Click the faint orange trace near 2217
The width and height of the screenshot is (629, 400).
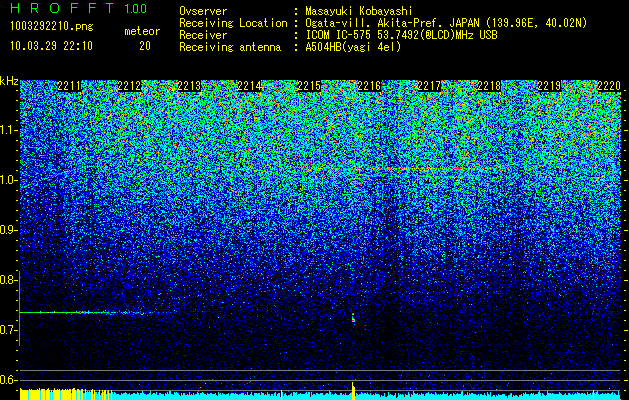point(433,169)
